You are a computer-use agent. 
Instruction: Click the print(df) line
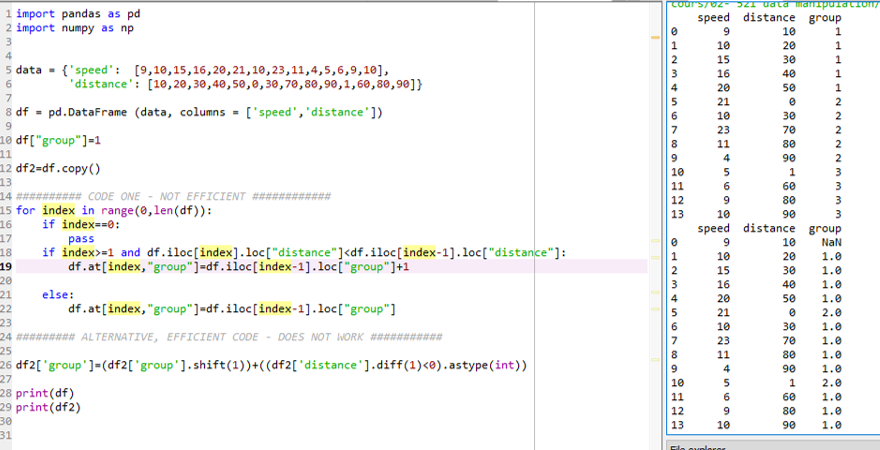point(45,393)
